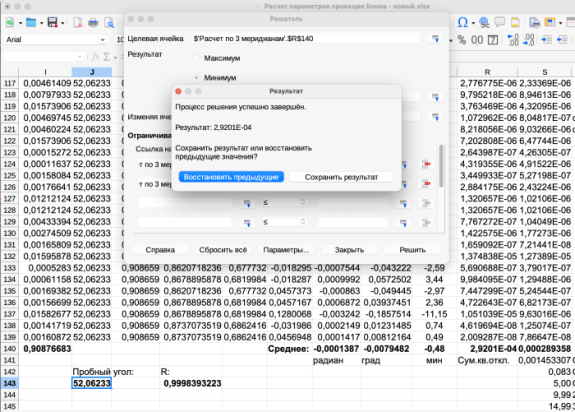This screenshot has width=575, height=412.
Task: Click Сохранить результат button
Action: (x=341, y=177)
